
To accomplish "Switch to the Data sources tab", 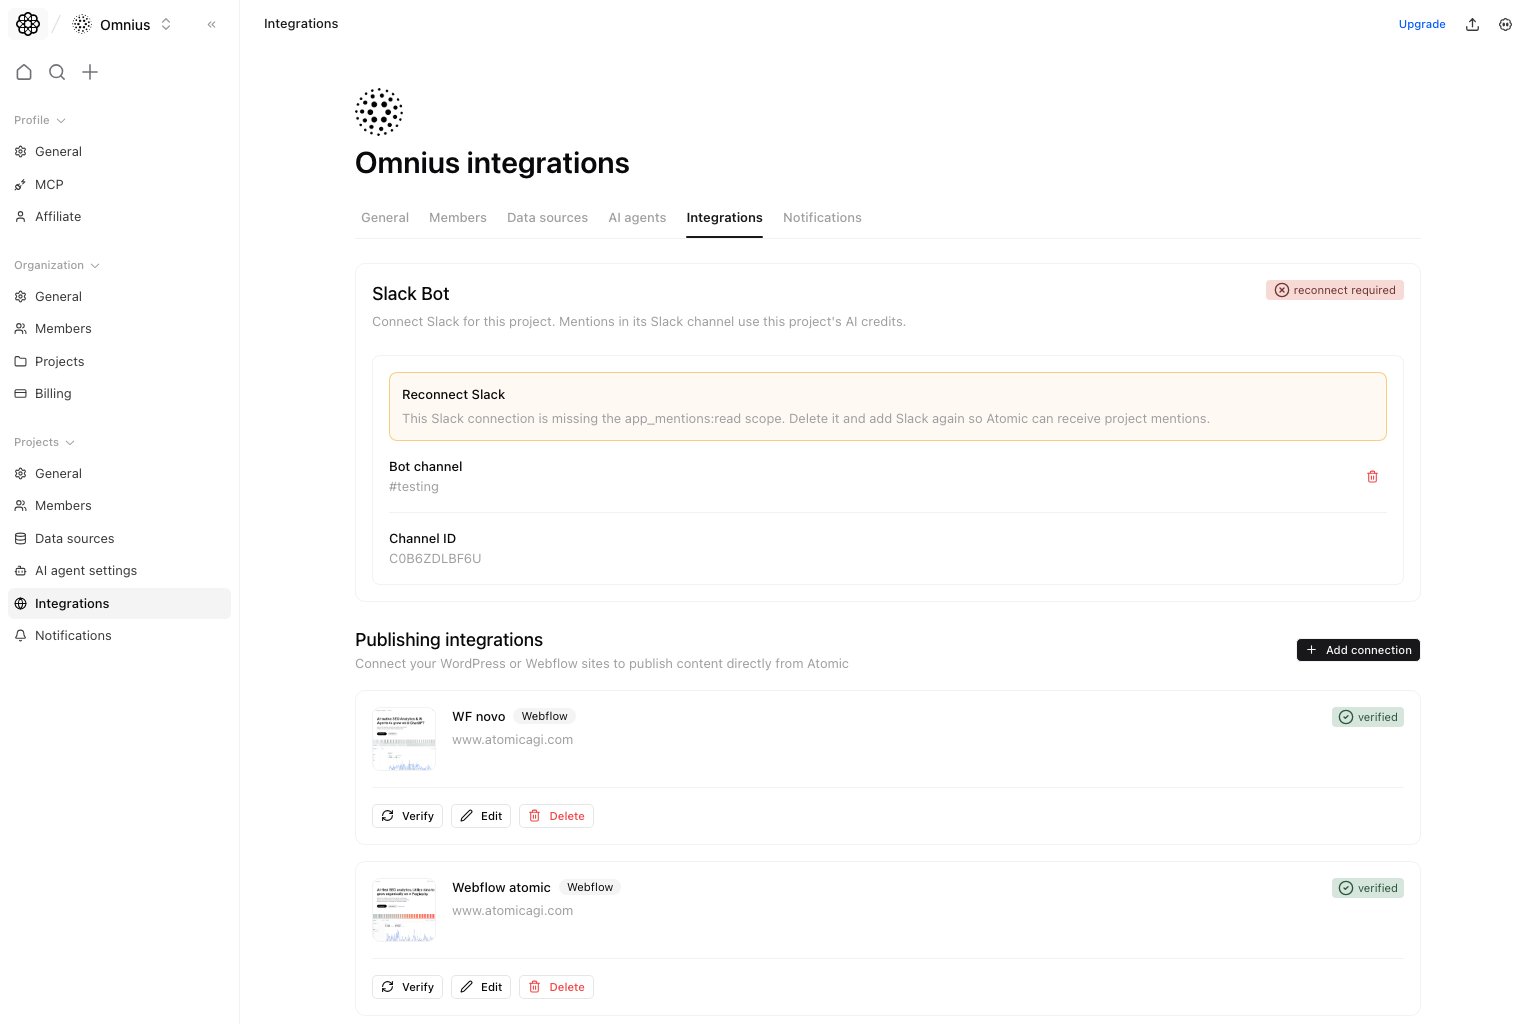I will 547,218.
